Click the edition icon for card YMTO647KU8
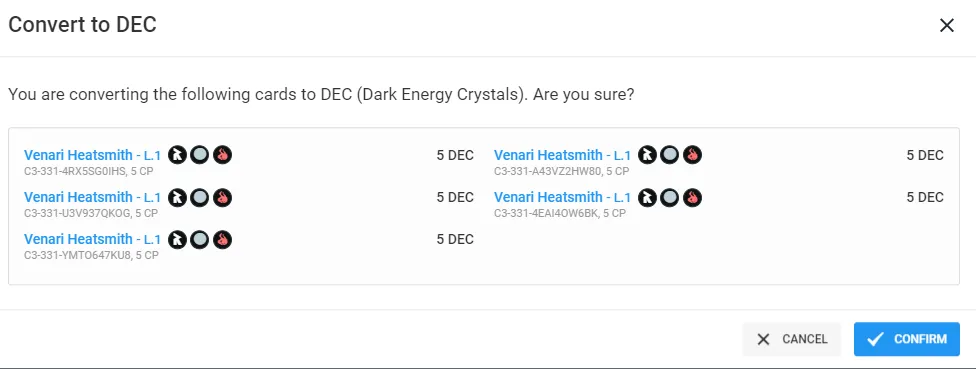Screen dimensions: 976x369 [x=177, y=239]
